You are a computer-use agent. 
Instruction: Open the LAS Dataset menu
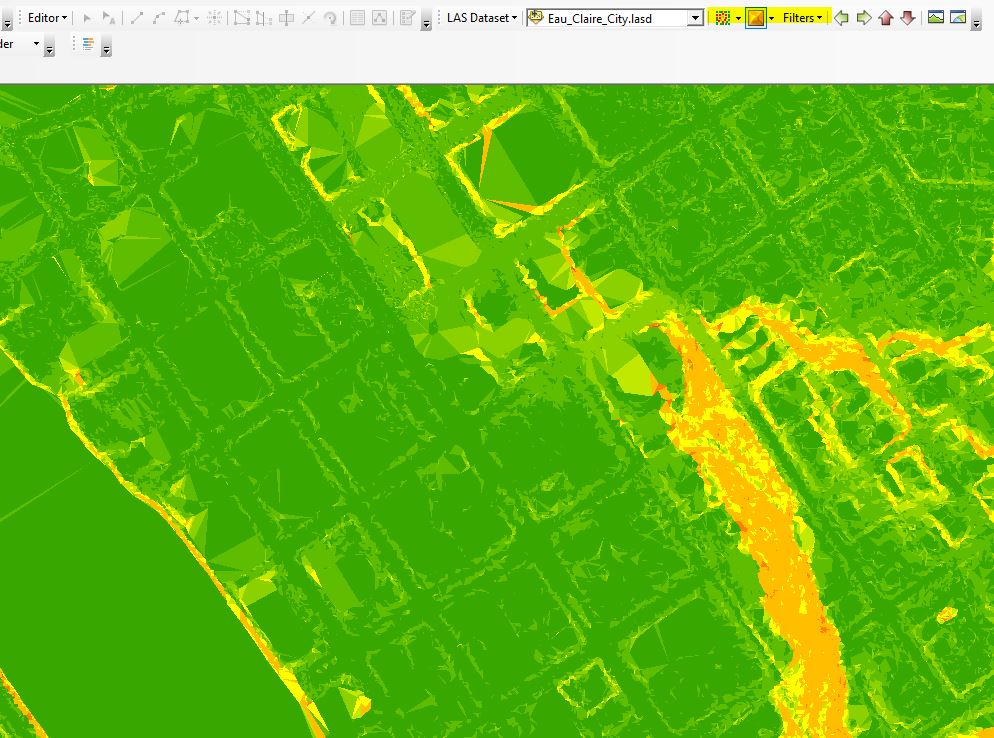(x=481, y=17)
